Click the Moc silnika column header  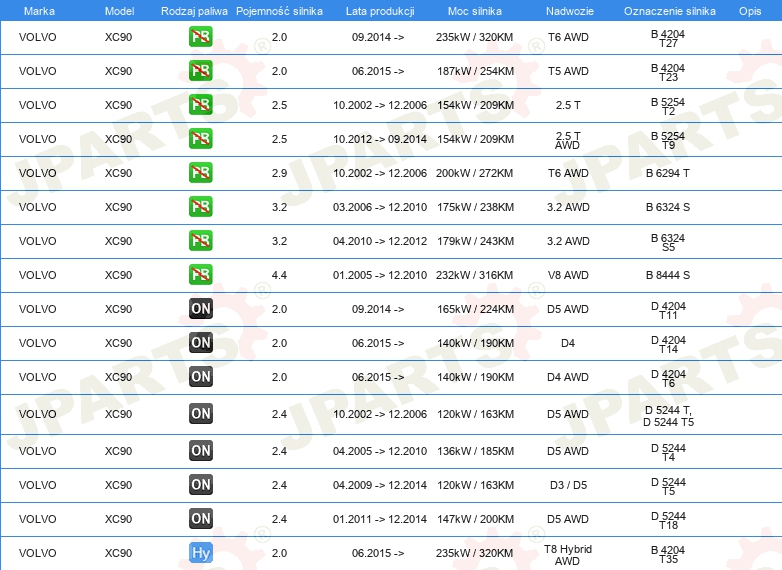475,11
